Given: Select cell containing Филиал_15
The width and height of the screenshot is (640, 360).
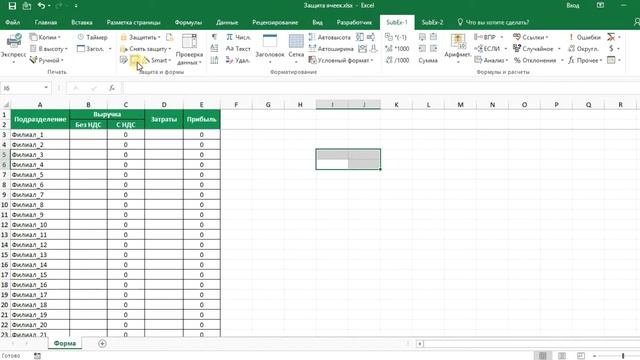Looking at the screenshot, I should pos(40,275).
